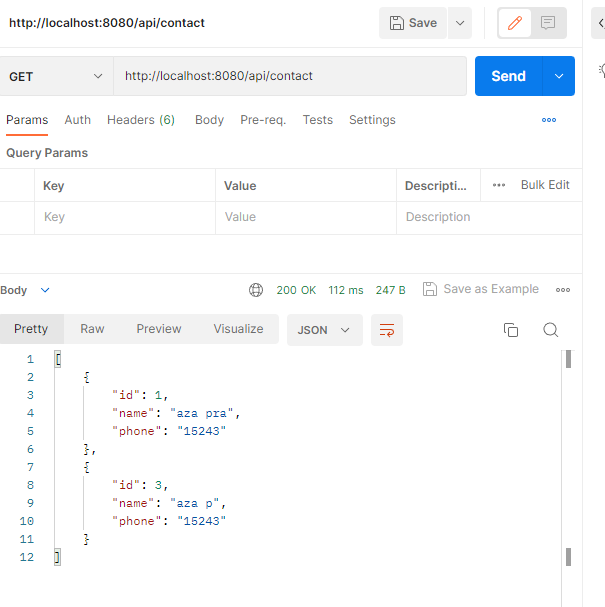
Task: Click the "id": 3 line
Action: tap(140, 485)
